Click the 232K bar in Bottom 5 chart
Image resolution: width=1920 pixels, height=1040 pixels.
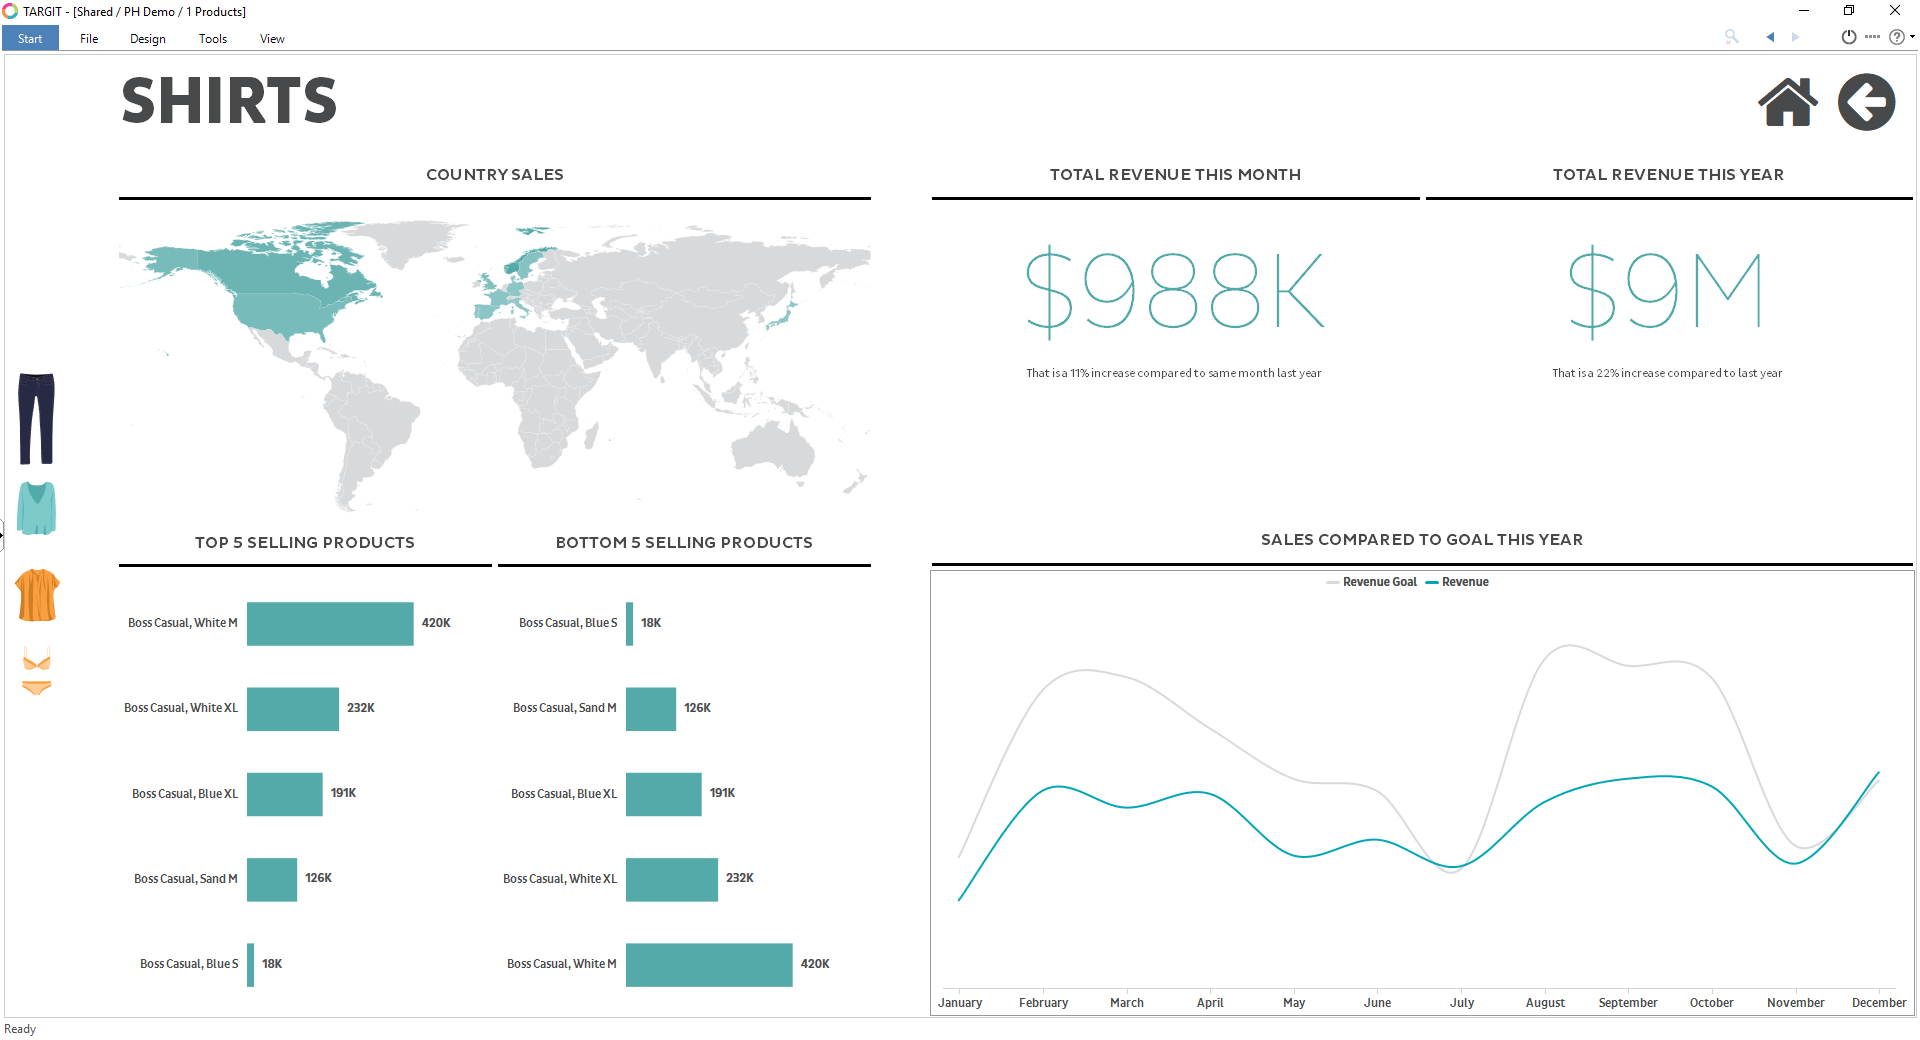[x=672, y=879]
